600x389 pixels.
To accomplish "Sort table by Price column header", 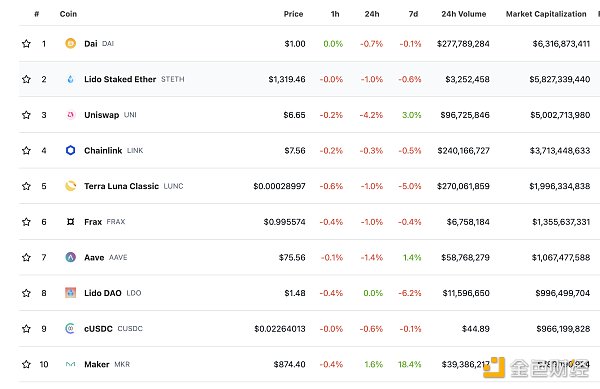I will pyautogui.click(x=293, y=14).
